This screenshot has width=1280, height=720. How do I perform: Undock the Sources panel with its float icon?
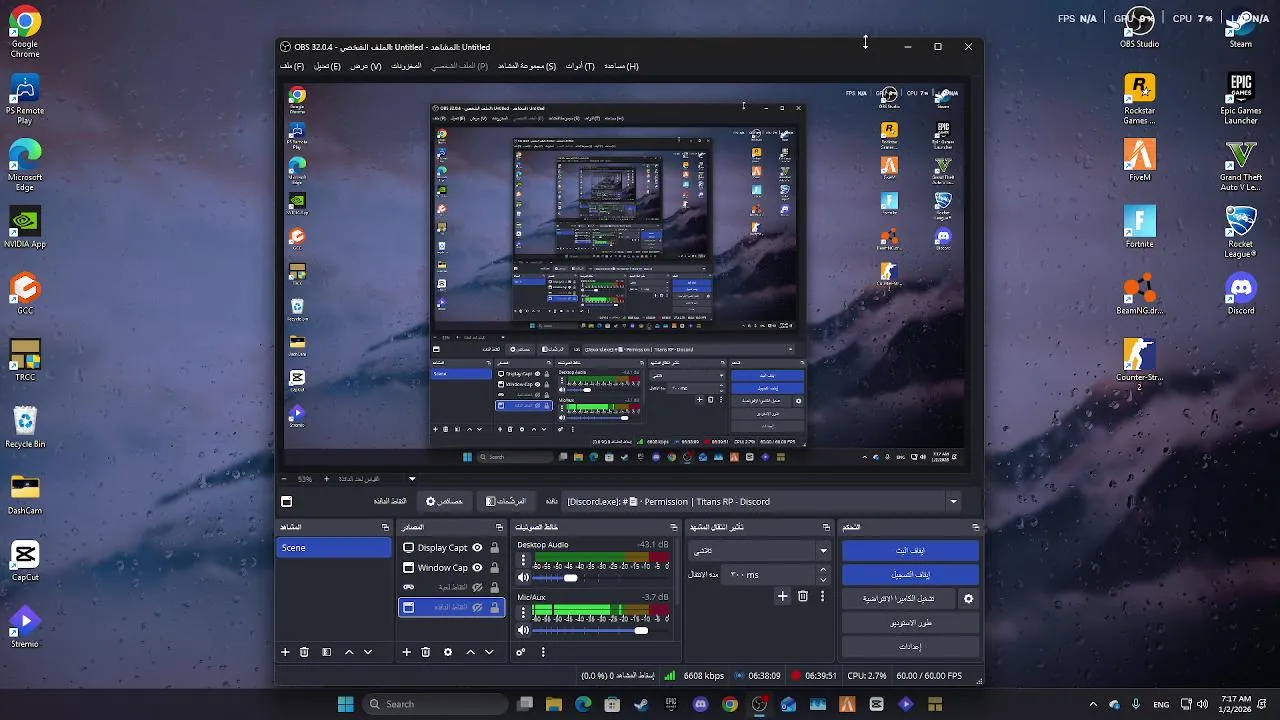coord(499,527)
